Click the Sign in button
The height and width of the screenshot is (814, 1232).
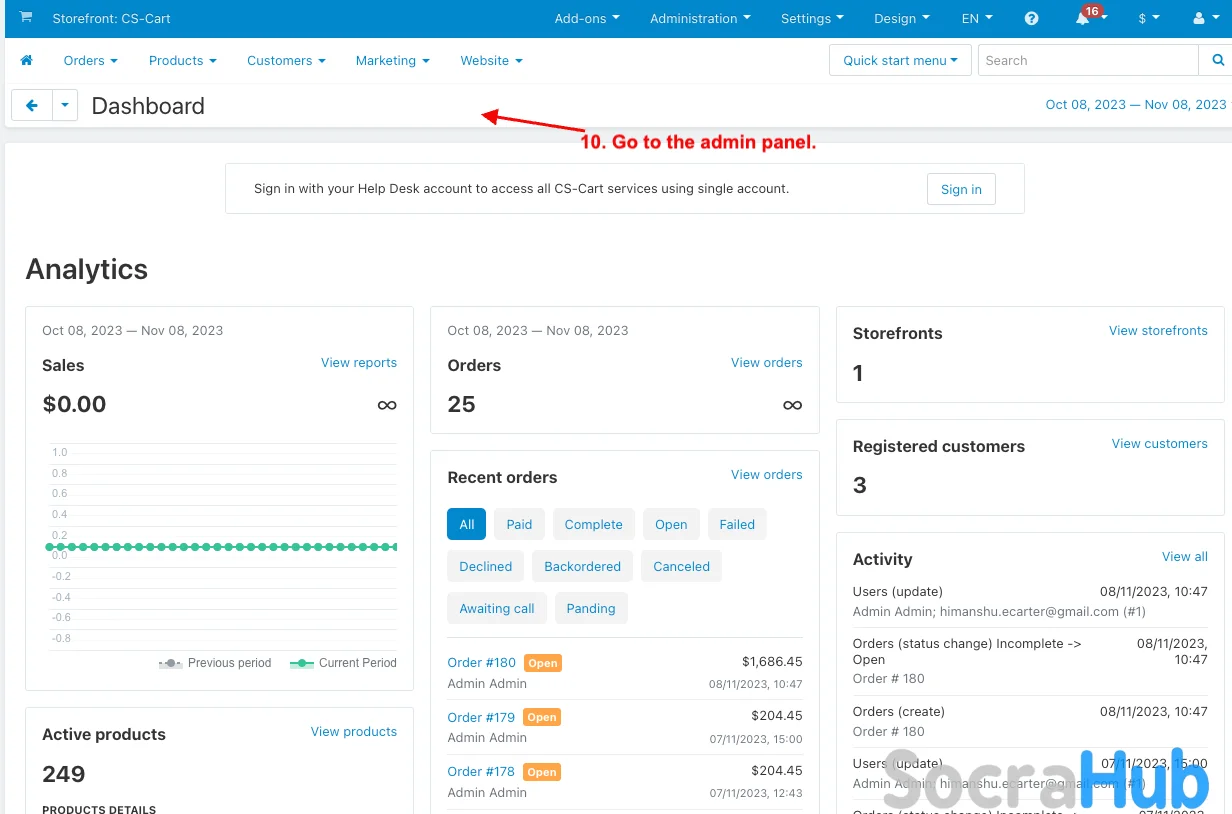pos(961,189)
